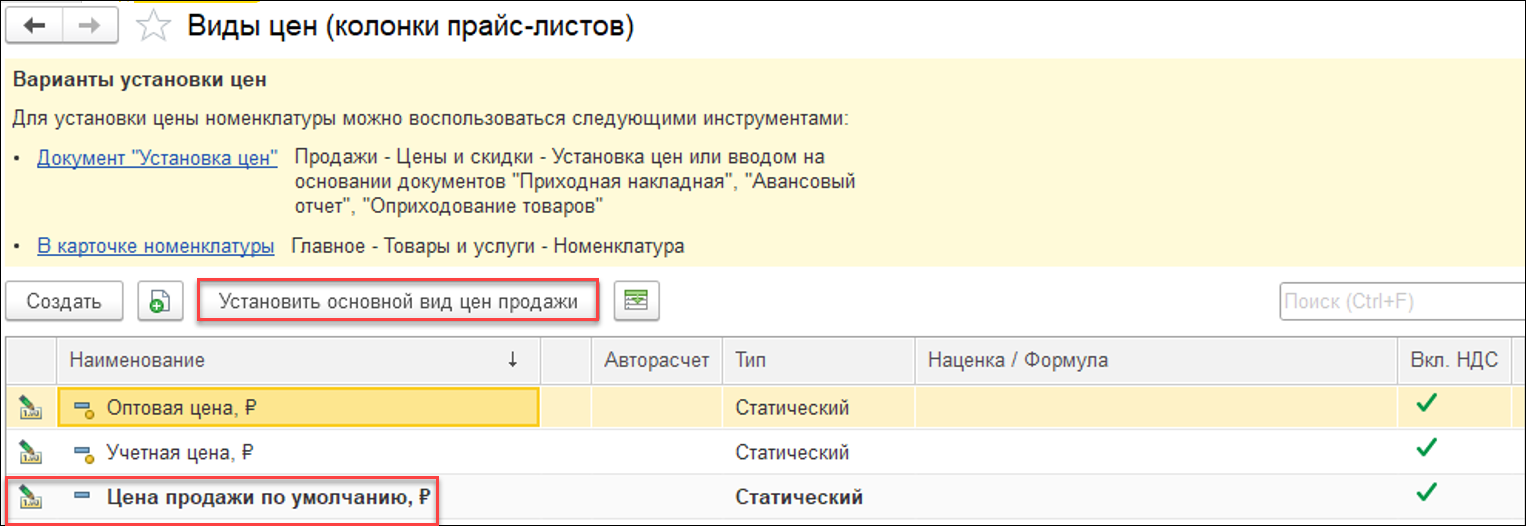This screenshot has width=1526, height=526.
Task: Click edit icon in Цена продажи по умолчанию row
Action: click(x=29, y=496)
